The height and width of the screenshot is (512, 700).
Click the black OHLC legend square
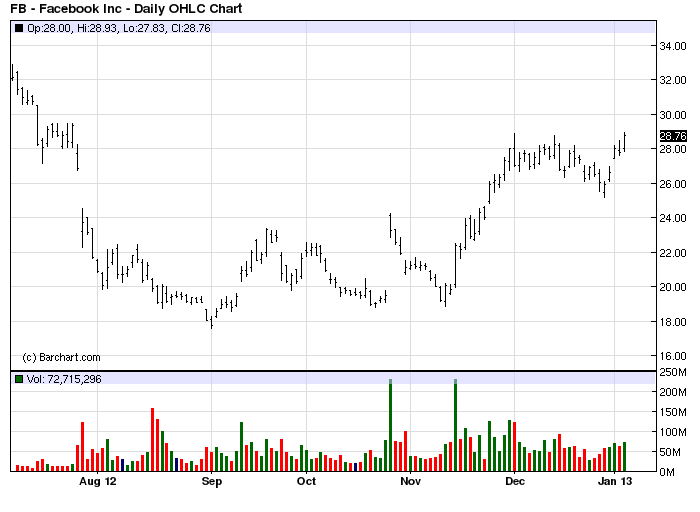19,28
